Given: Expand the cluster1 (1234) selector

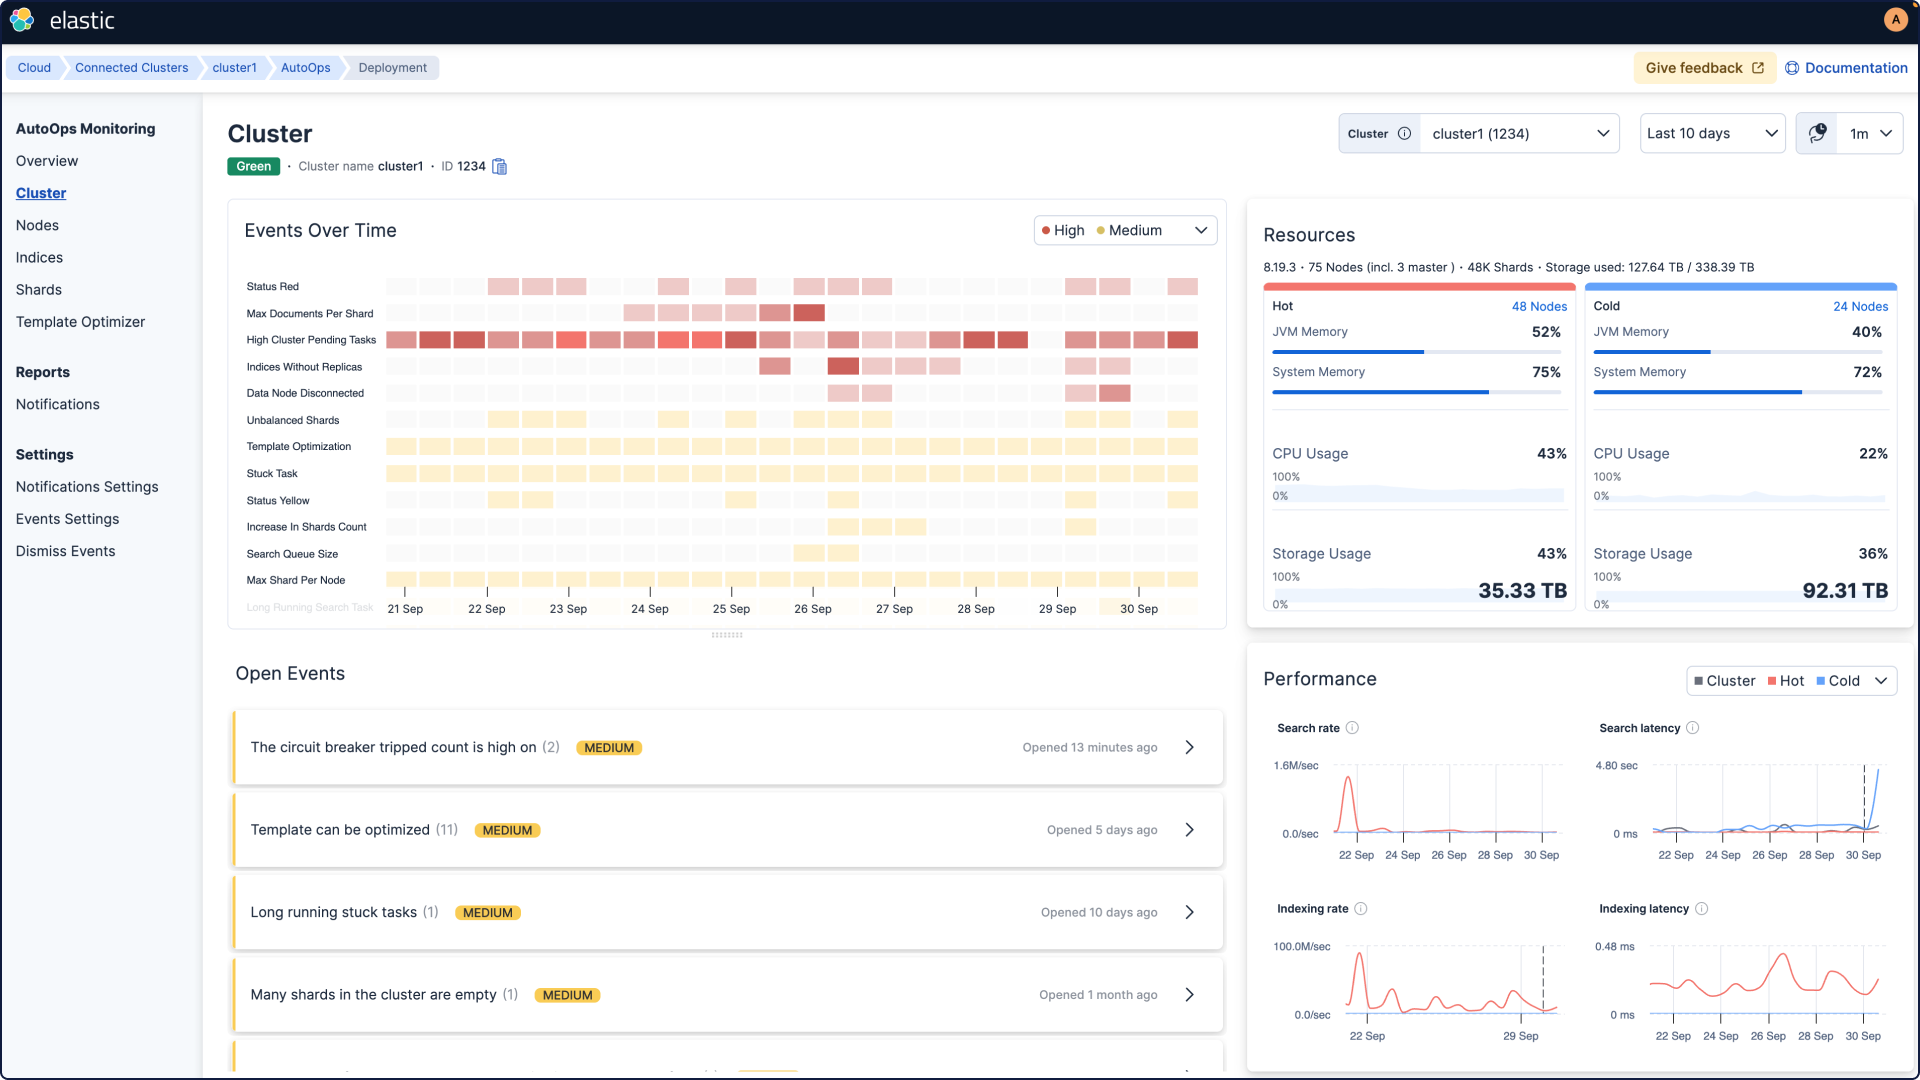Looking at the screenshot, I should (x=1519, y=134).
